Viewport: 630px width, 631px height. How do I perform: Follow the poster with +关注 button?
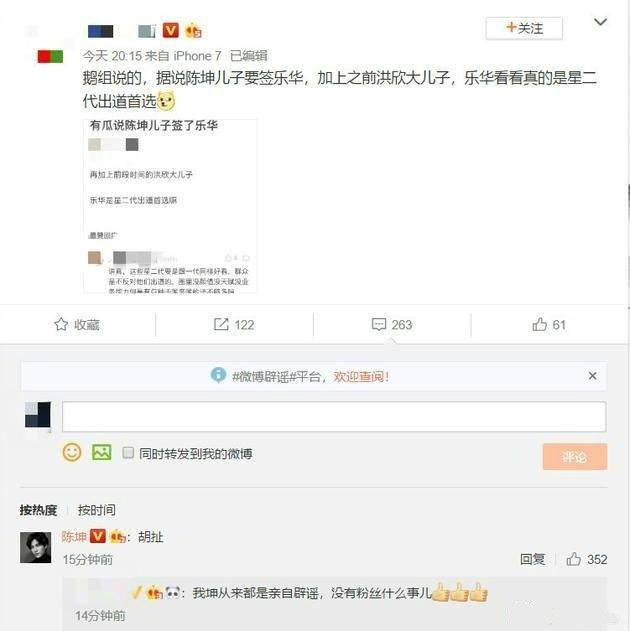[x=524, y=28]
